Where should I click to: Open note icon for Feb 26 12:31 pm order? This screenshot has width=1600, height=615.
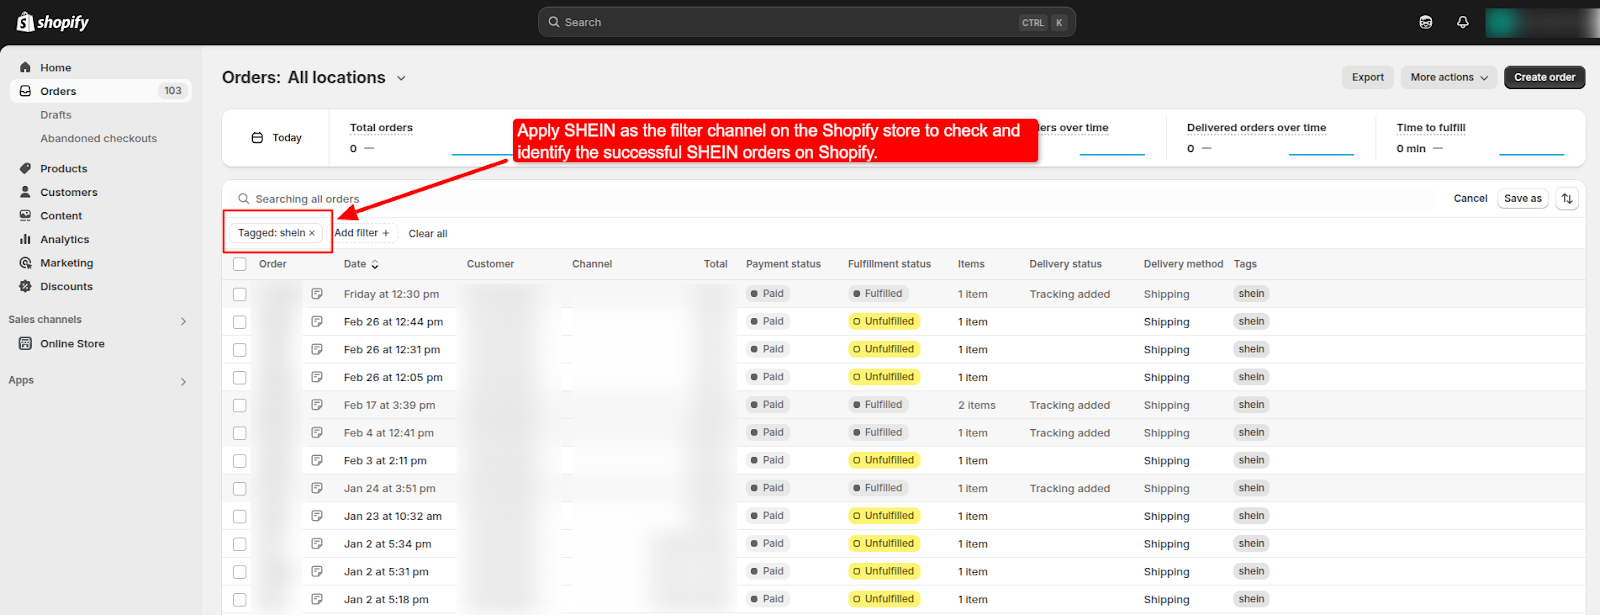tap(317, 349)
